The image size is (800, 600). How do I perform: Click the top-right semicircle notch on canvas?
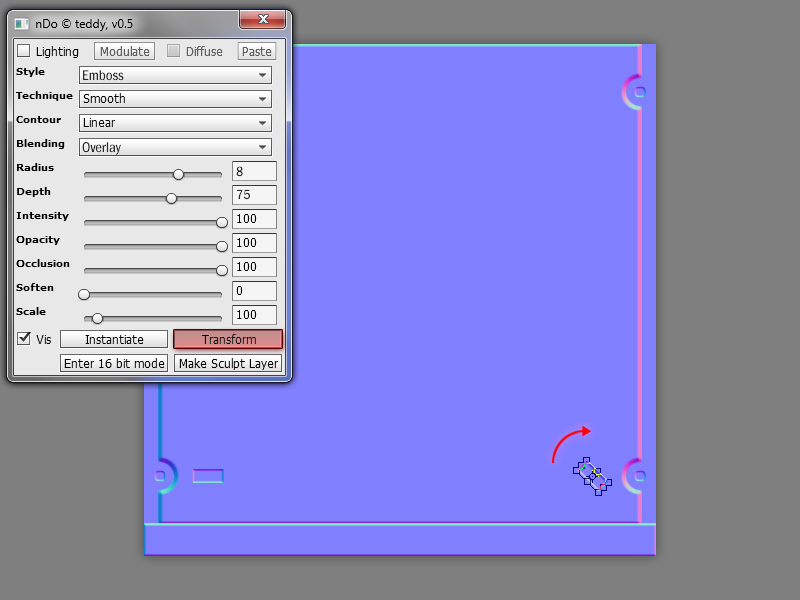633,92
